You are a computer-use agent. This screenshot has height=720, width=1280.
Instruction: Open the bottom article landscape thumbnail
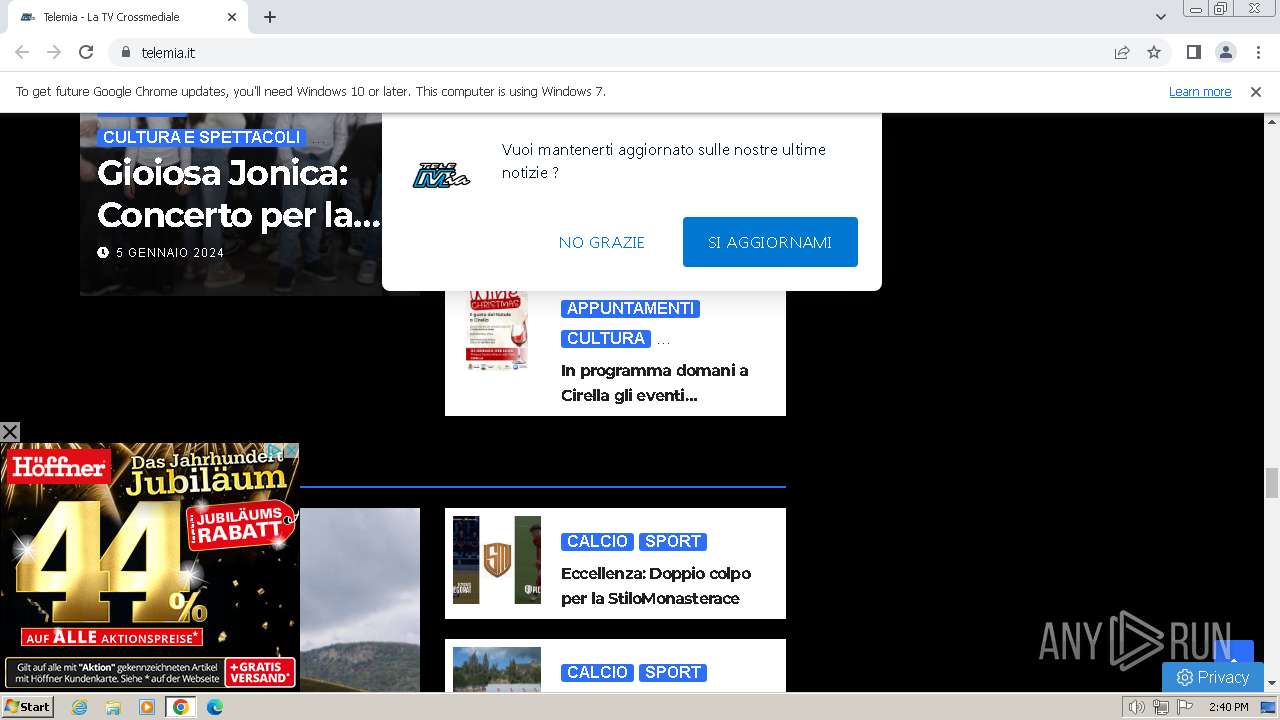(x=497, y=669)
